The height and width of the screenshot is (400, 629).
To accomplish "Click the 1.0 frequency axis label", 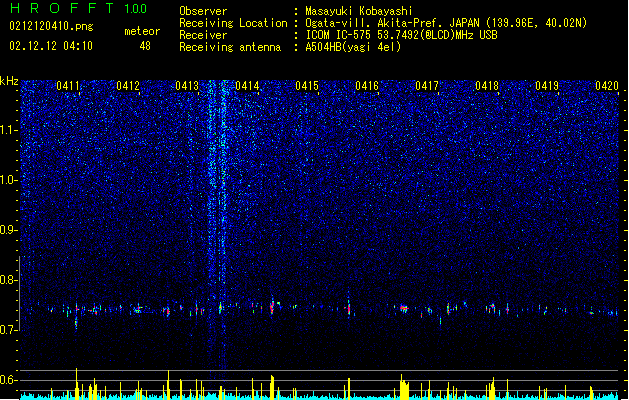I will (9, 180).
